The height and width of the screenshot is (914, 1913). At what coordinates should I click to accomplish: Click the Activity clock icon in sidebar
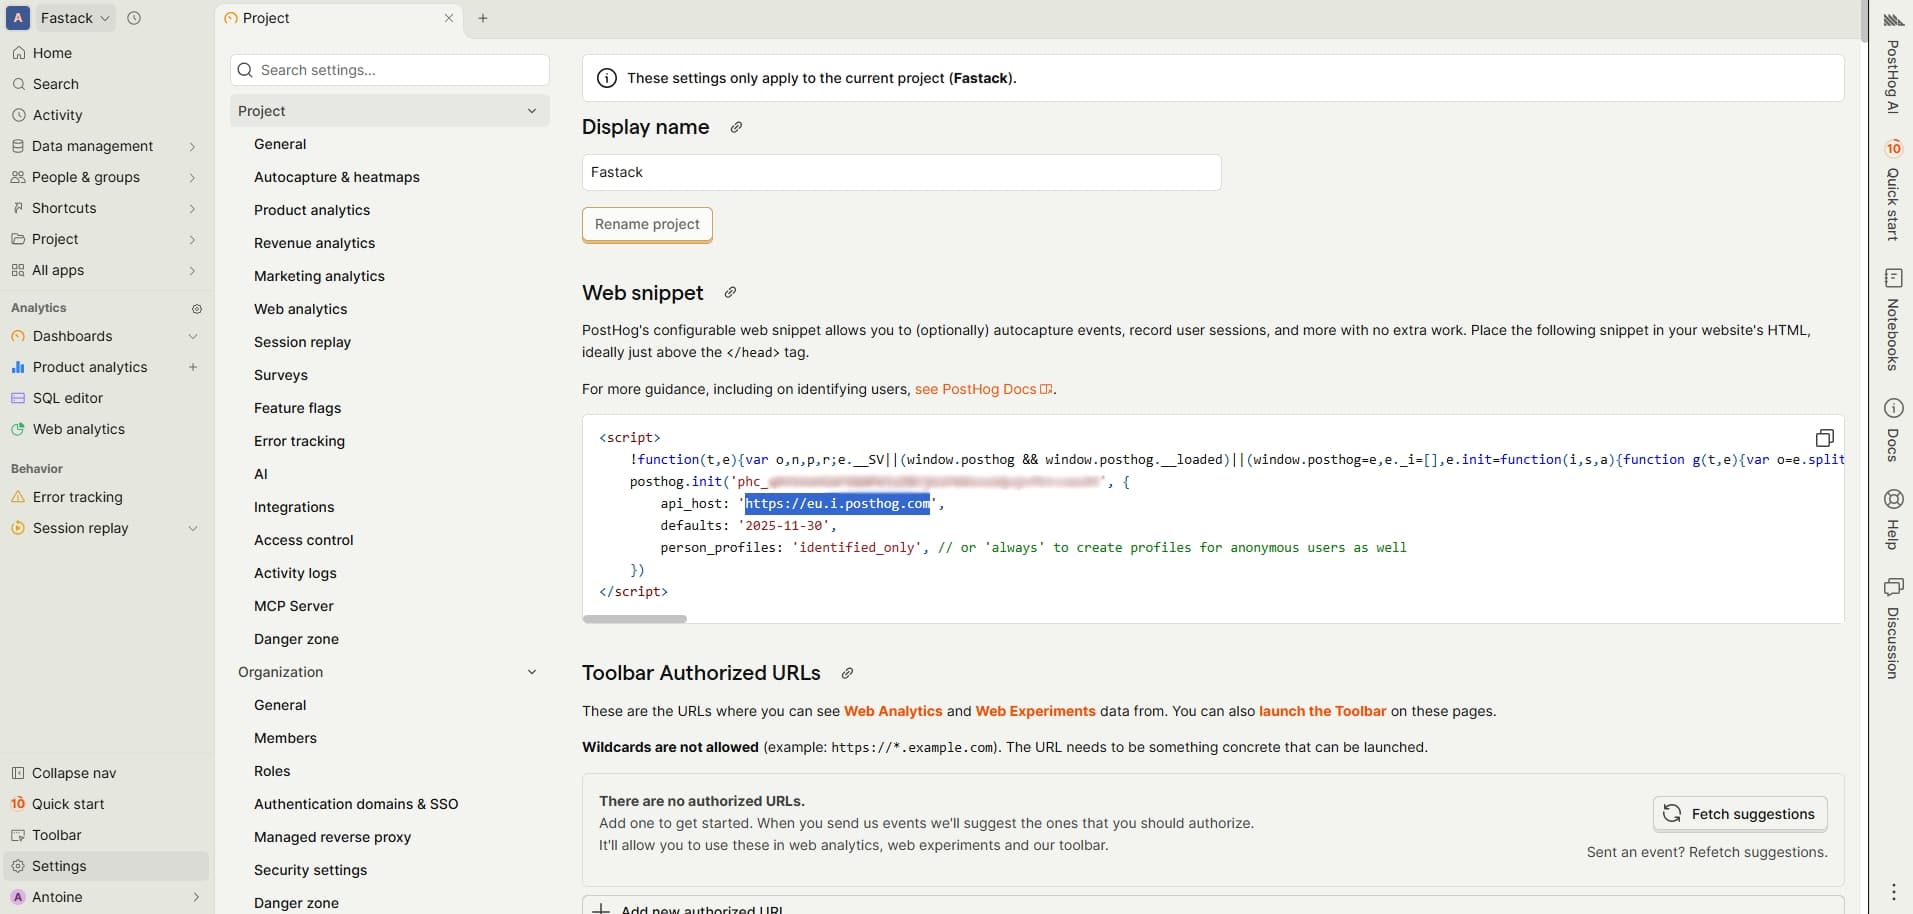[x=18, y=115]
